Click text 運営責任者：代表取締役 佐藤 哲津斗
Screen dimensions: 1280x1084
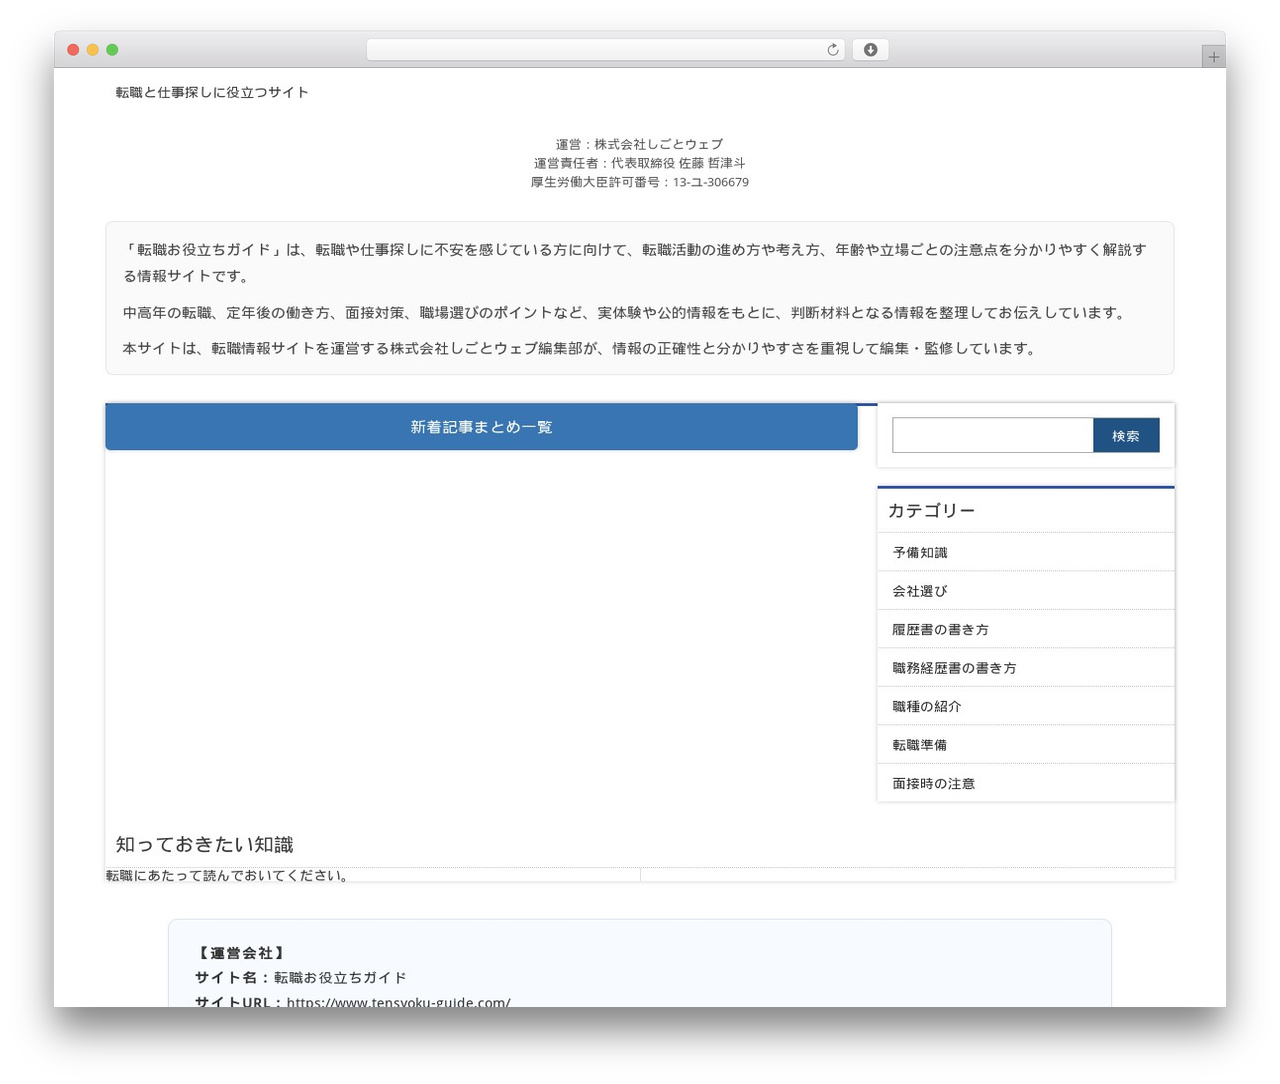640,163
